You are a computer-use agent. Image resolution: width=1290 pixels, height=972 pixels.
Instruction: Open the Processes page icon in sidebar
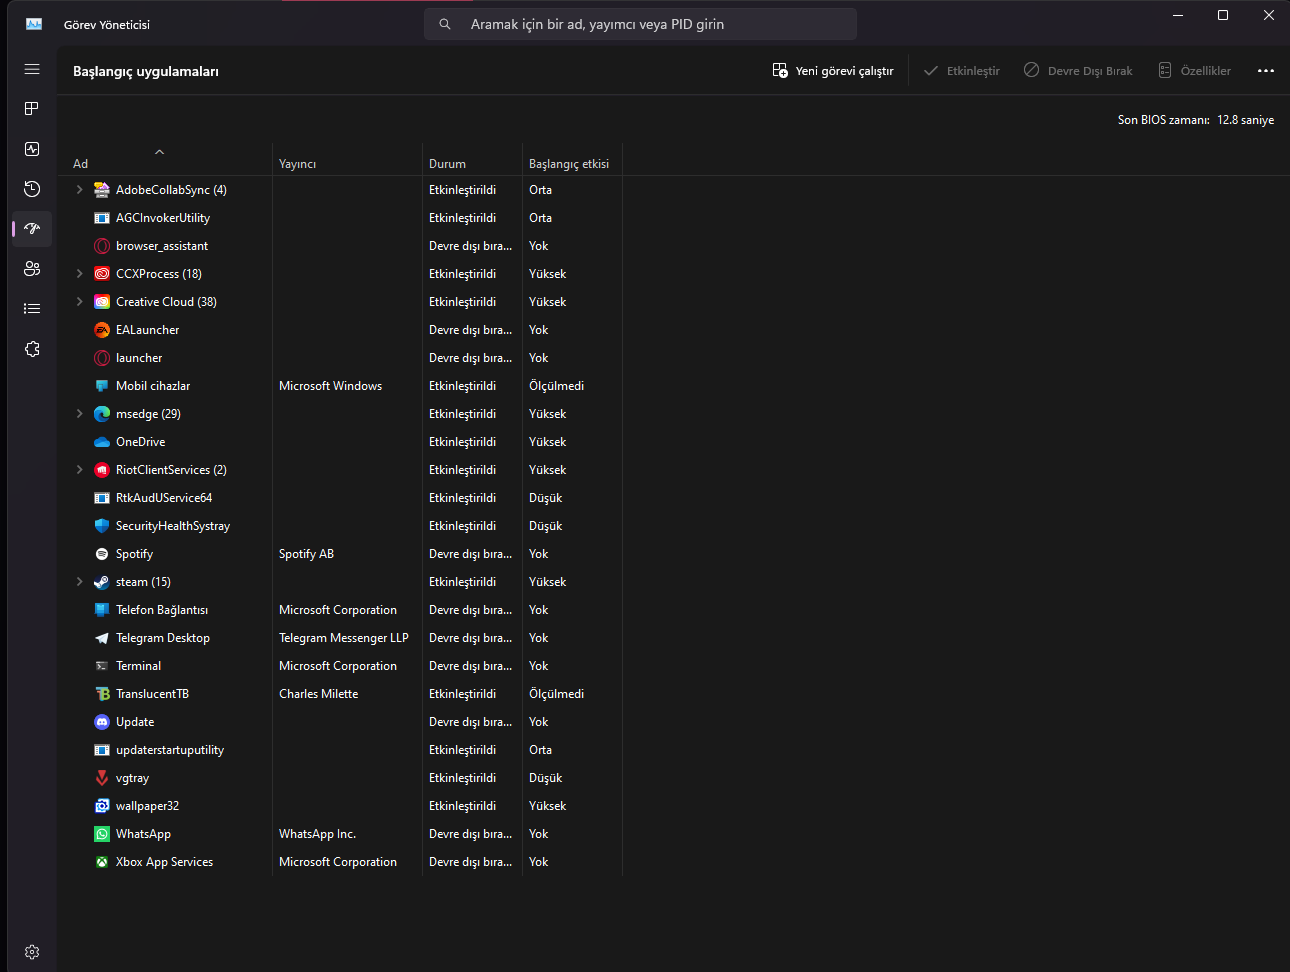(x=32, y=109)
